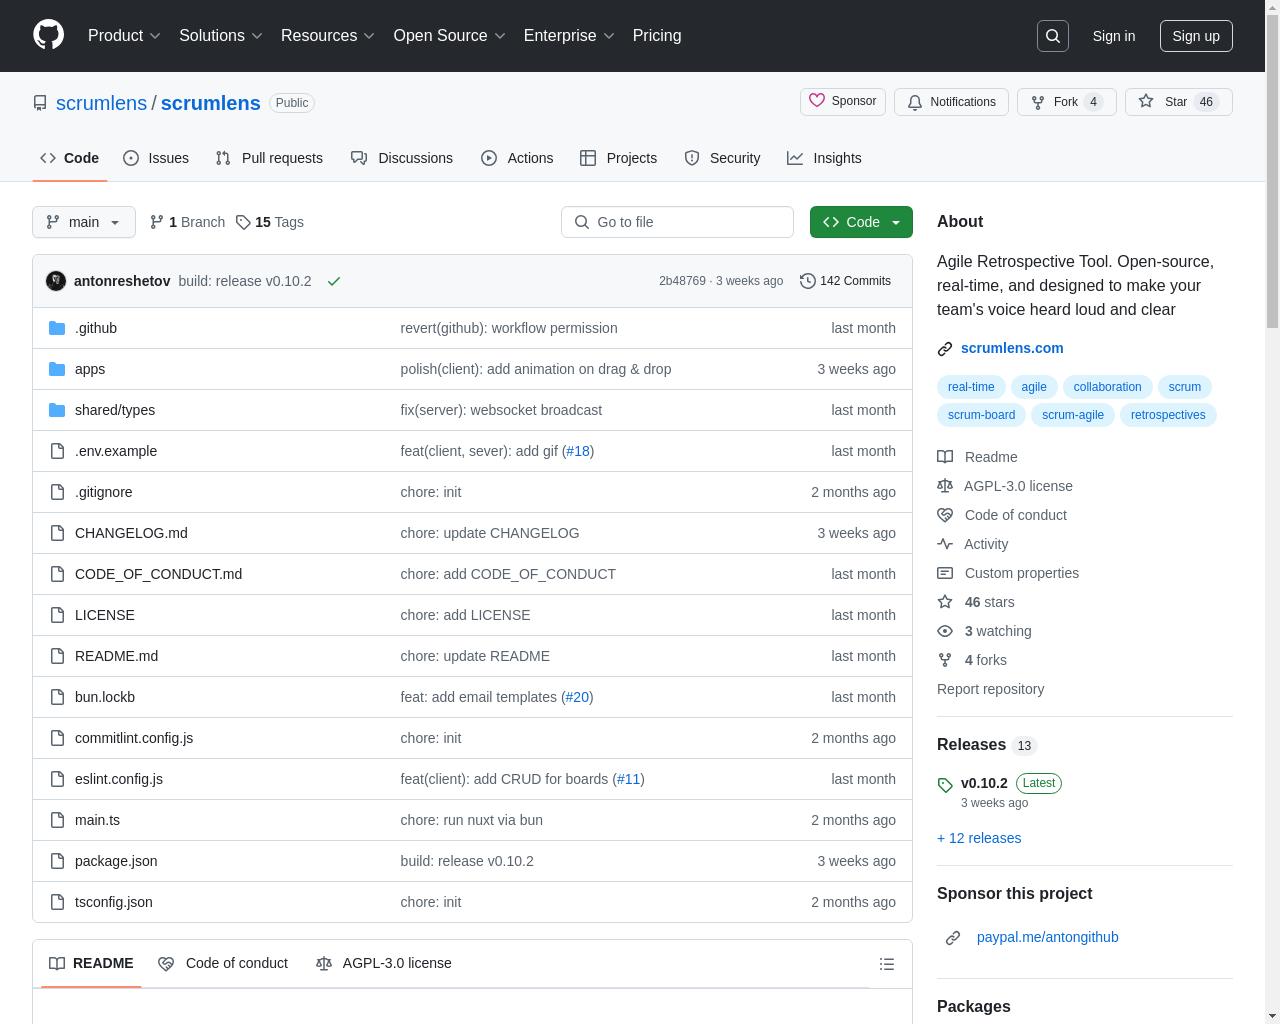Open the bun.lockb file
1280x1024 pixels.
point(105,697)
